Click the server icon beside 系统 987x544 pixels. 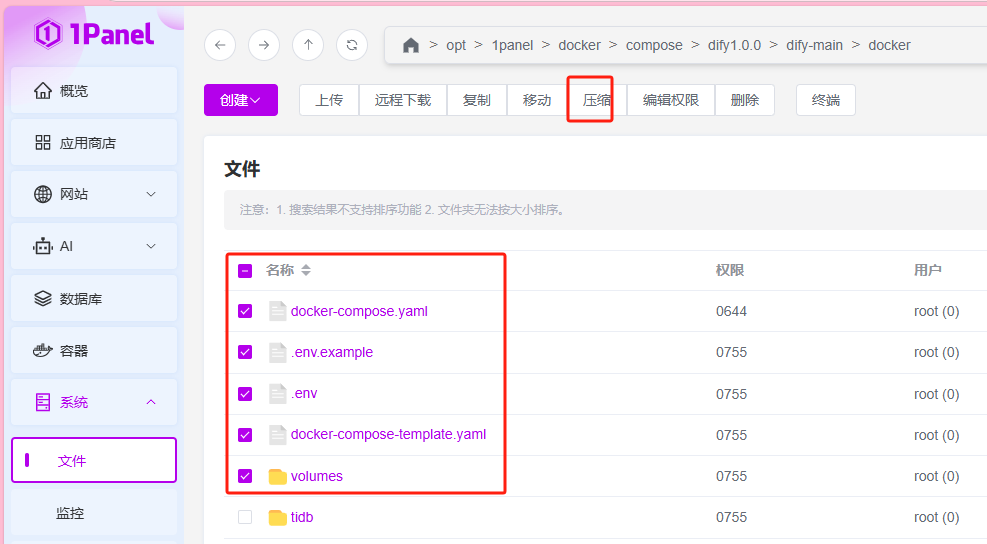click(x=43, y=402)
